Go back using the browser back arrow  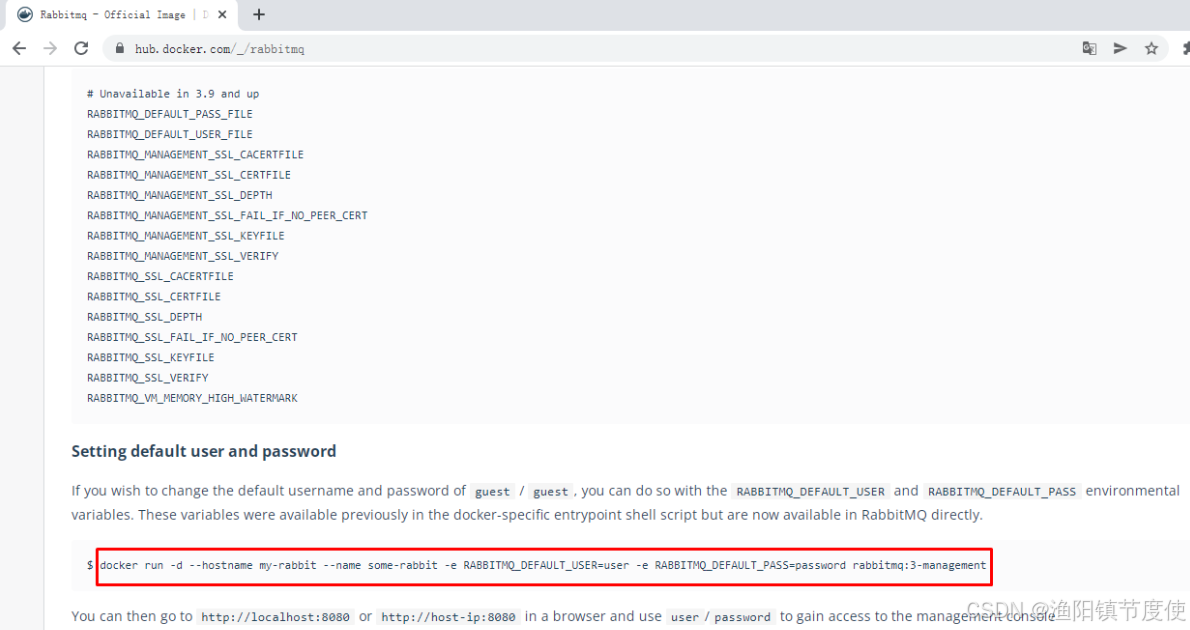(19, 49)
